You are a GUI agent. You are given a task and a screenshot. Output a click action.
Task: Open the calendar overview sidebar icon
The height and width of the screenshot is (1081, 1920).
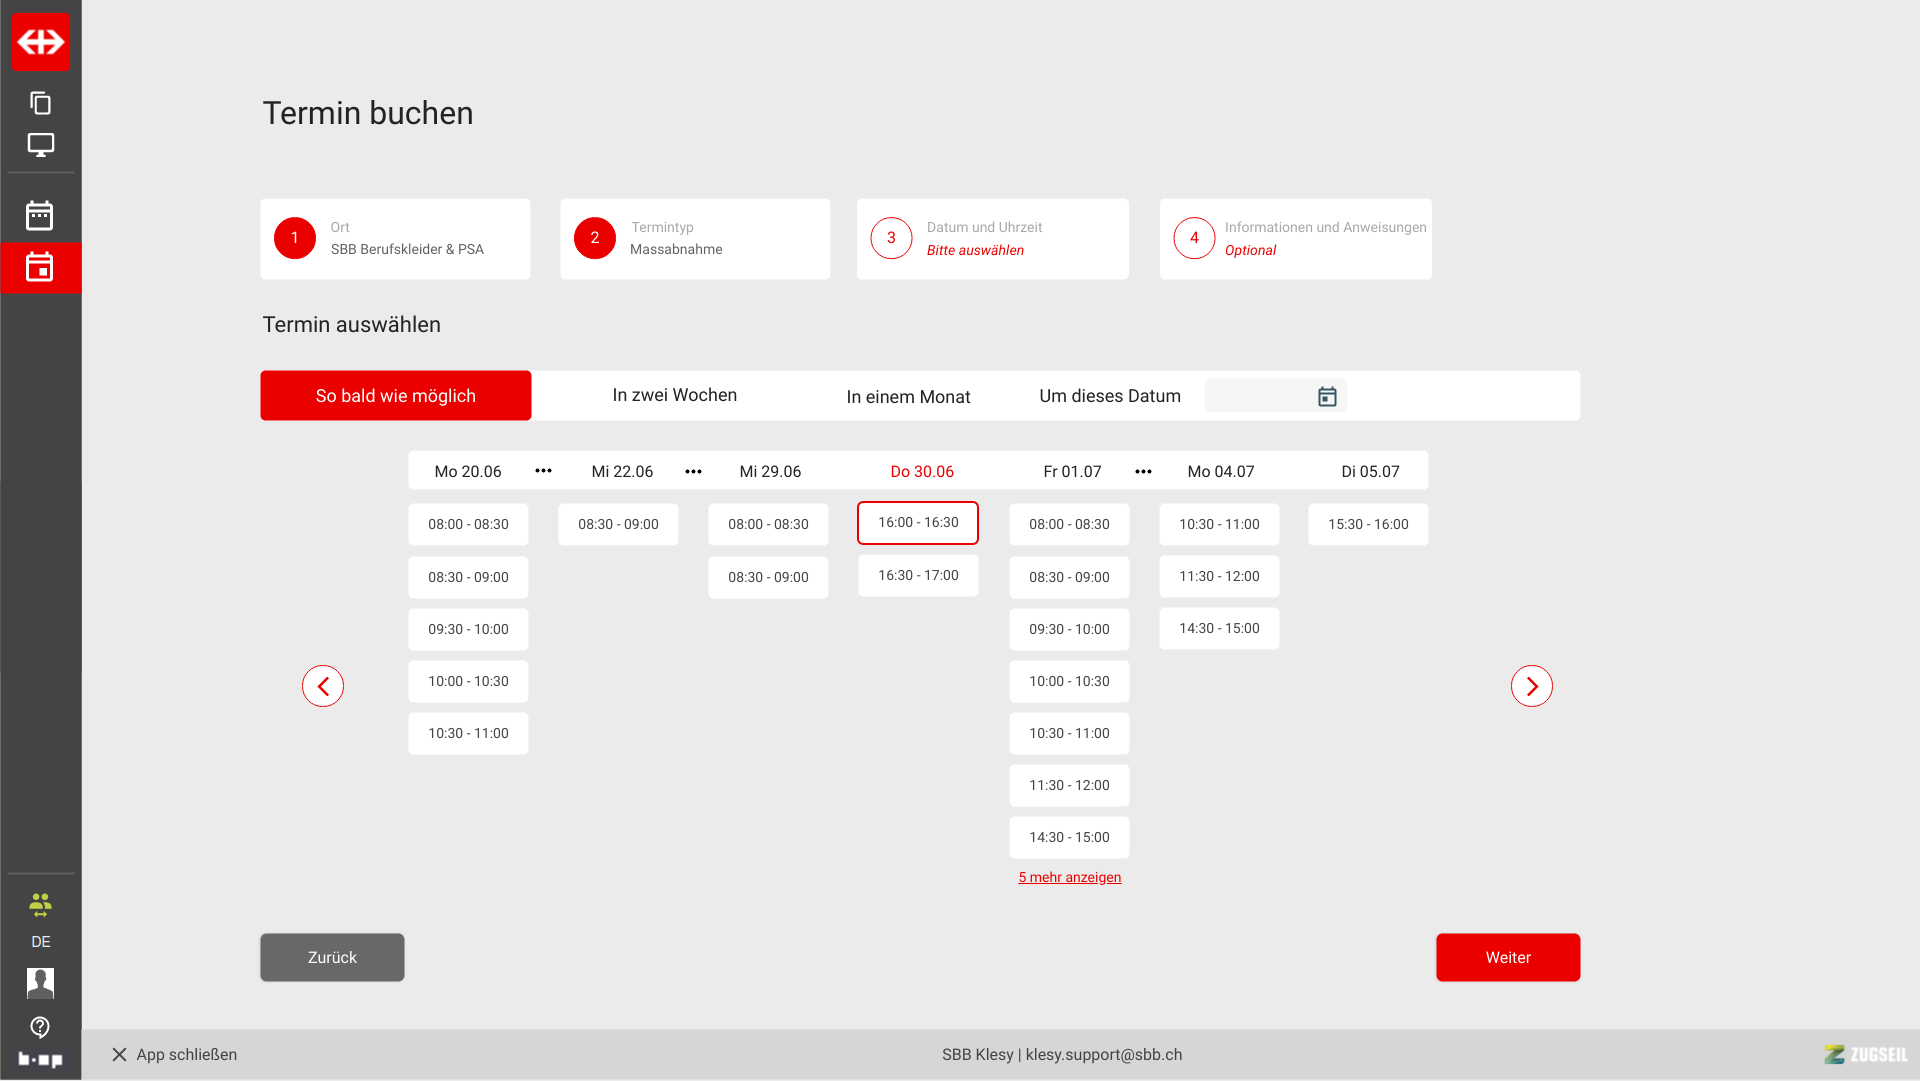pos(40,215)
